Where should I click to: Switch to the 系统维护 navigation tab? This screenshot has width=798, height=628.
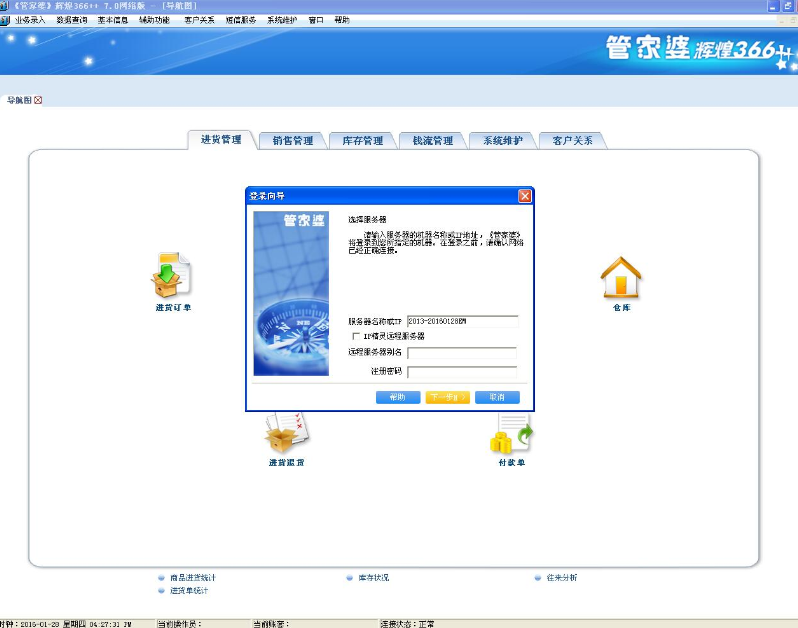click(x=503, y=141)
